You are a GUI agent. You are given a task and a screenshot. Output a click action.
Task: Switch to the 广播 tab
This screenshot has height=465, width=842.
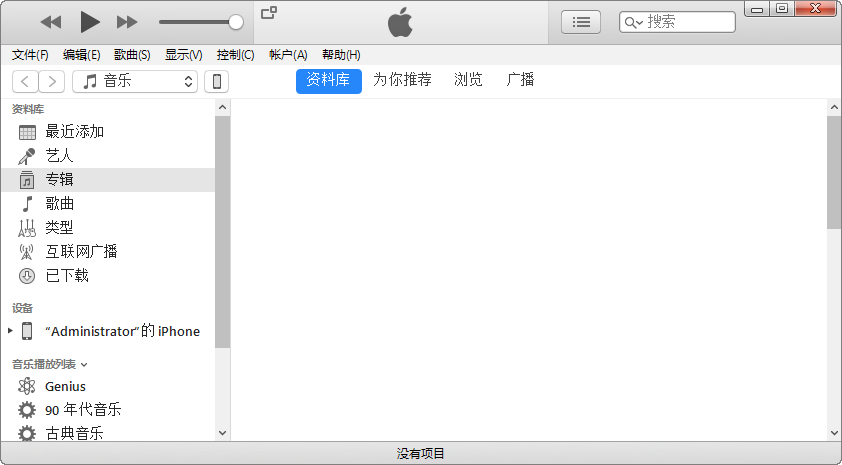pos(520,80)
